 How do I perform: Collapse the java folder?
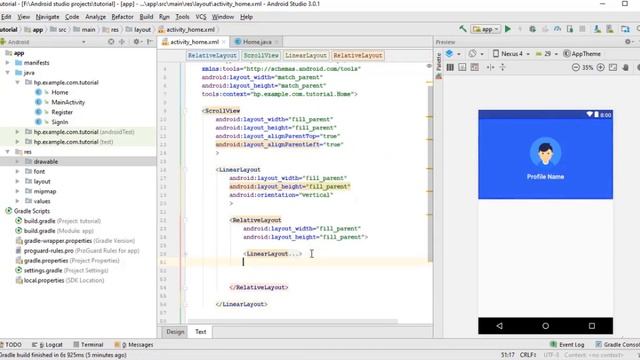pos(7,73)
